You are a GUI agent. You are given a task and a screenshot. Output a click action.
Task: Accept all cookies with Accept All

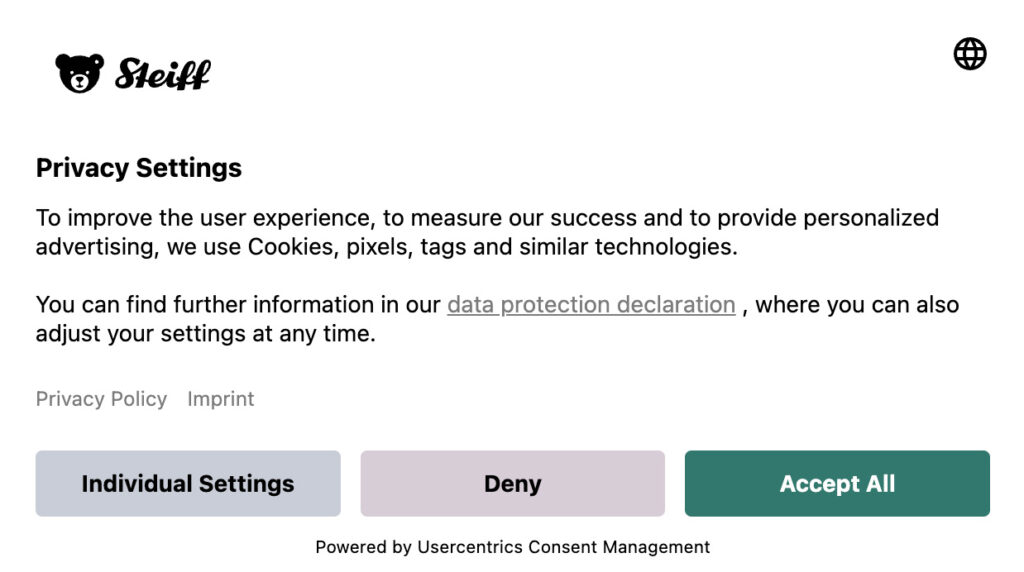tap(837, 484)
